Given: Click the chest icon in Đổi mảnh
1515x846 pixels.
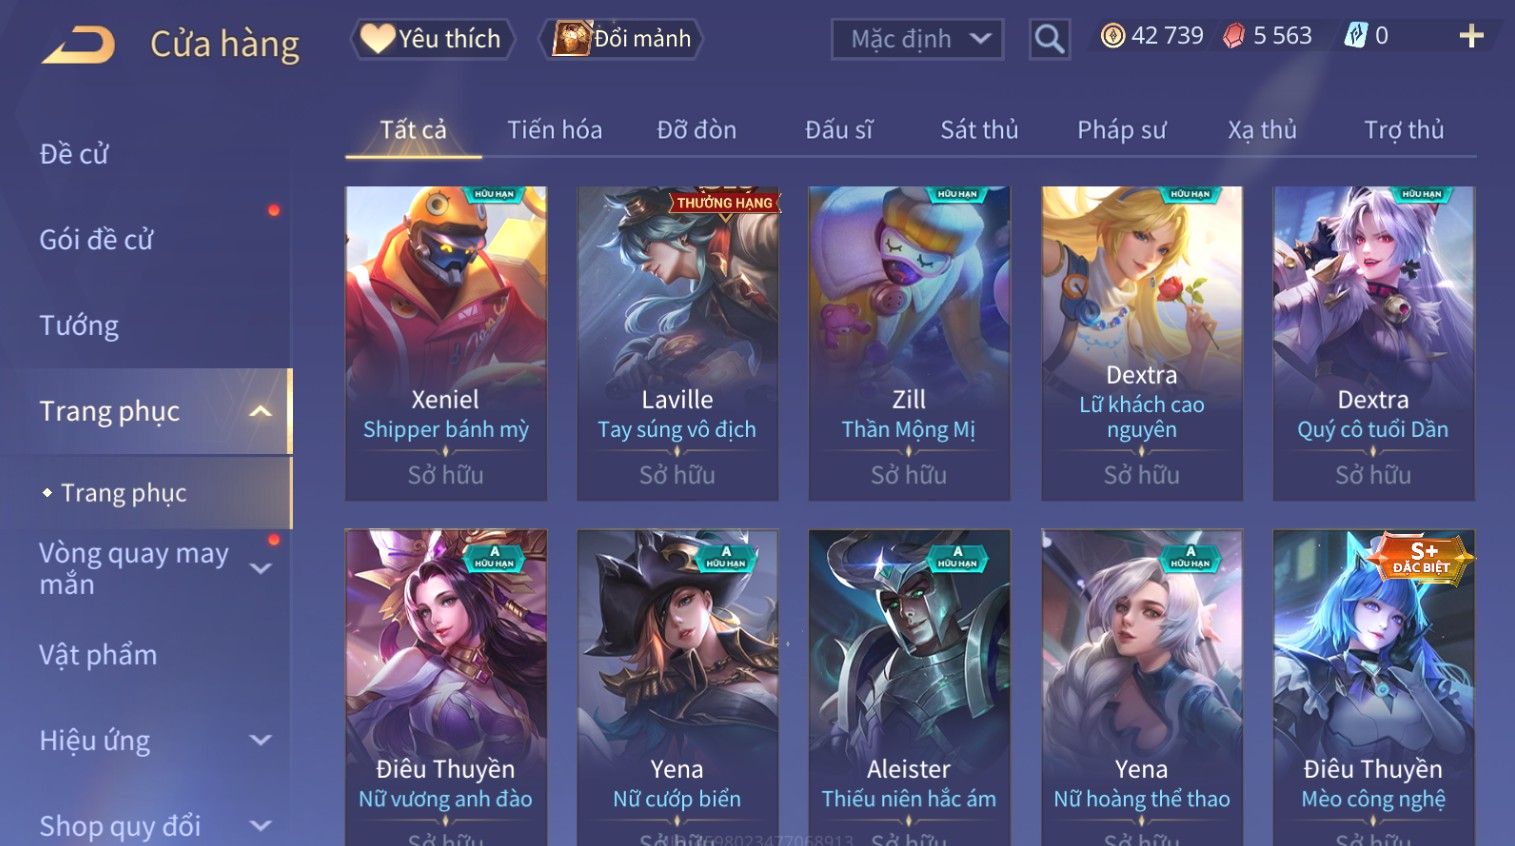Looking at the screenshot, I should tap(571, 39).
